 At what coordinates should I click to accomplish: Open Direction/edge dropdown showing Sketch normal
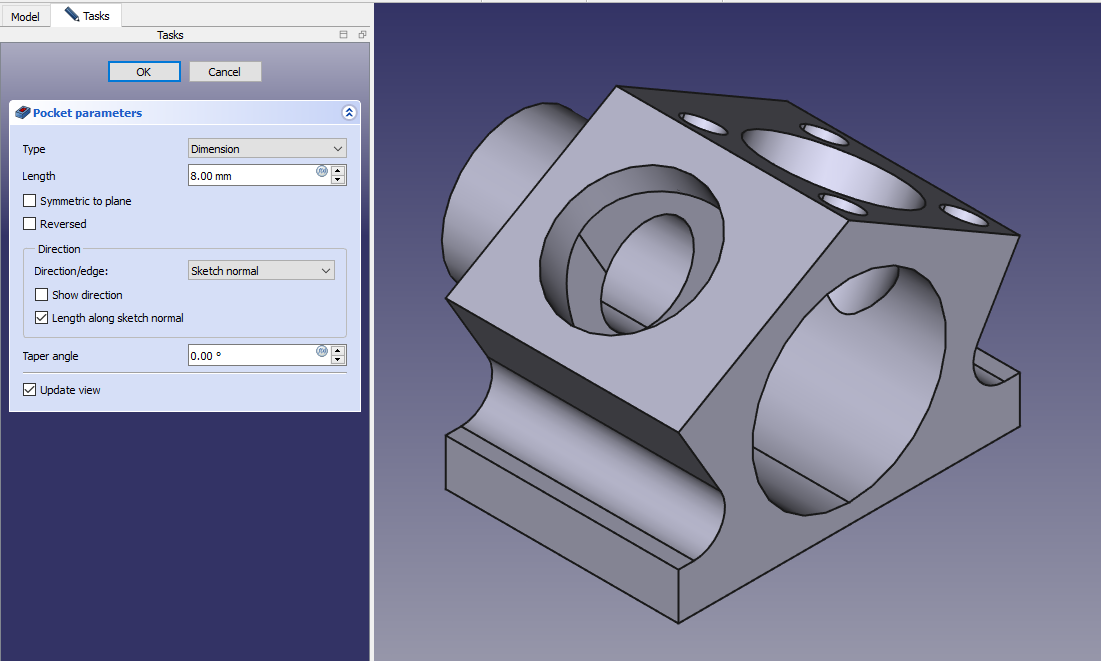click(x=261, y=271)
